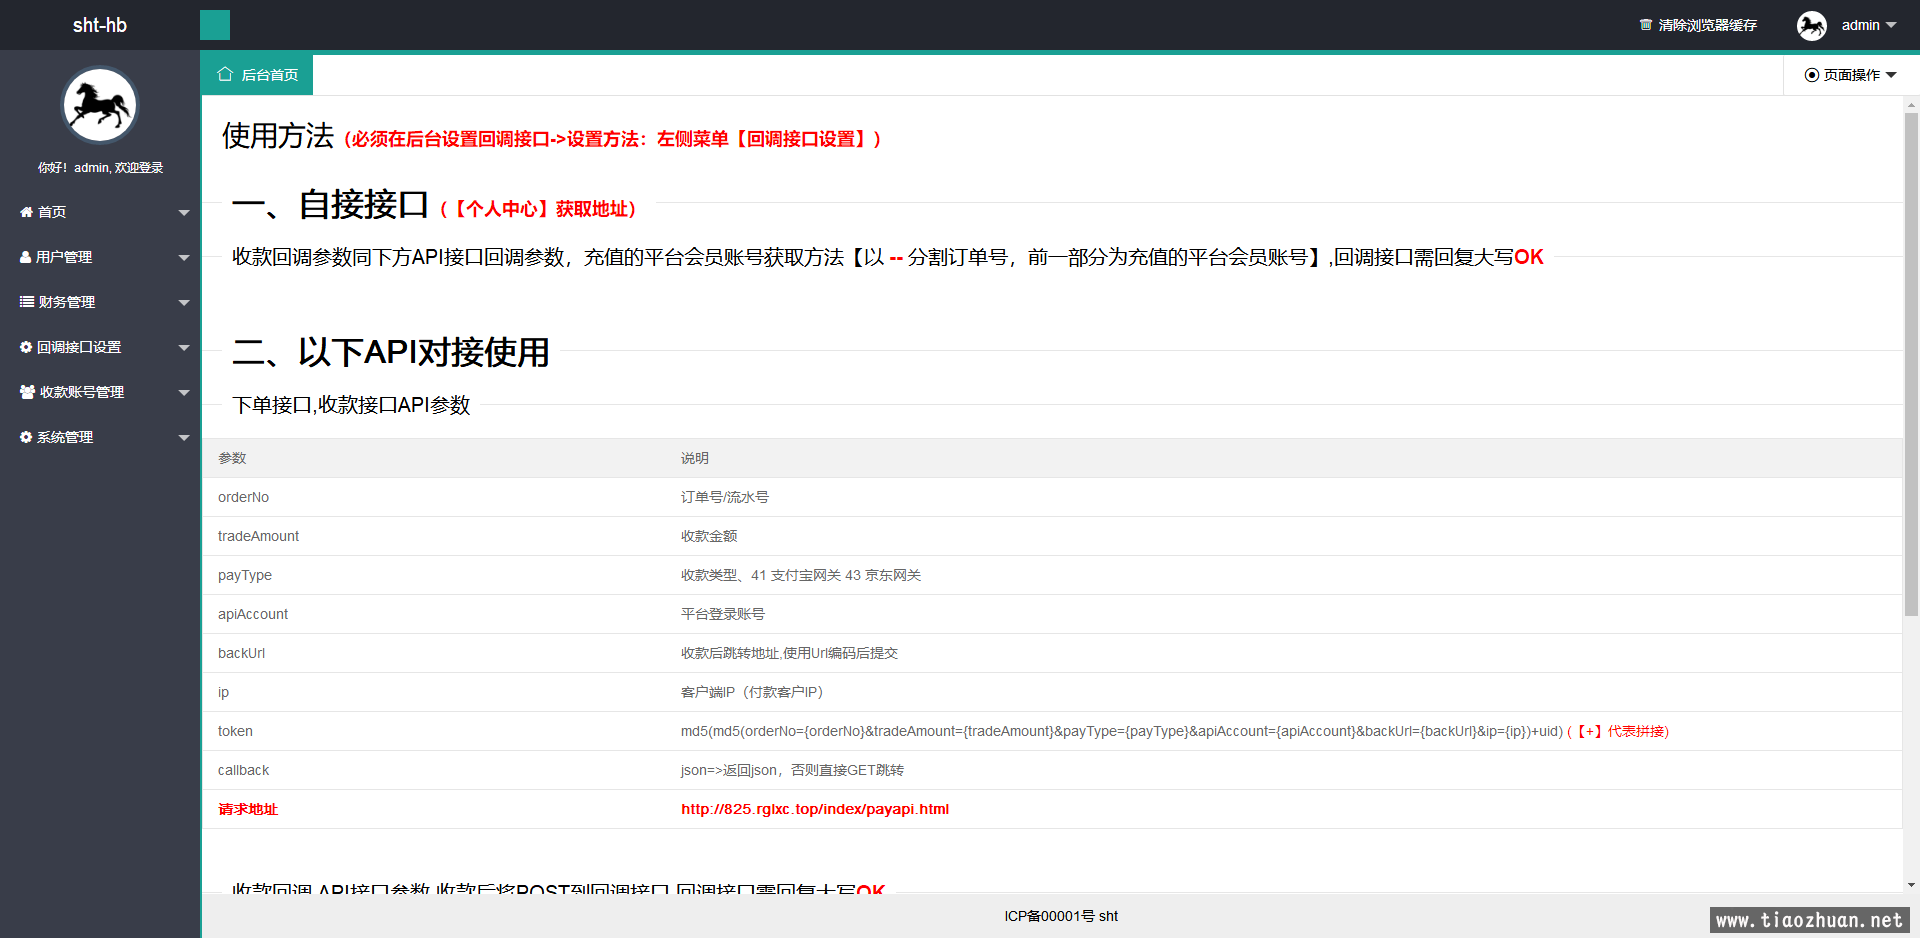Click the 使用方法 heading
Viewport: 1920px width, 938px height.
coord(278,135)
